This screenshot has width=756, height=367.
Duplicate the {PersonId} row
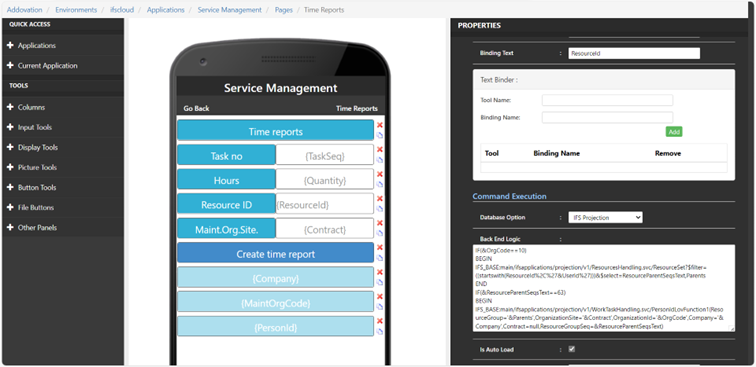click(x=379, y=331)
